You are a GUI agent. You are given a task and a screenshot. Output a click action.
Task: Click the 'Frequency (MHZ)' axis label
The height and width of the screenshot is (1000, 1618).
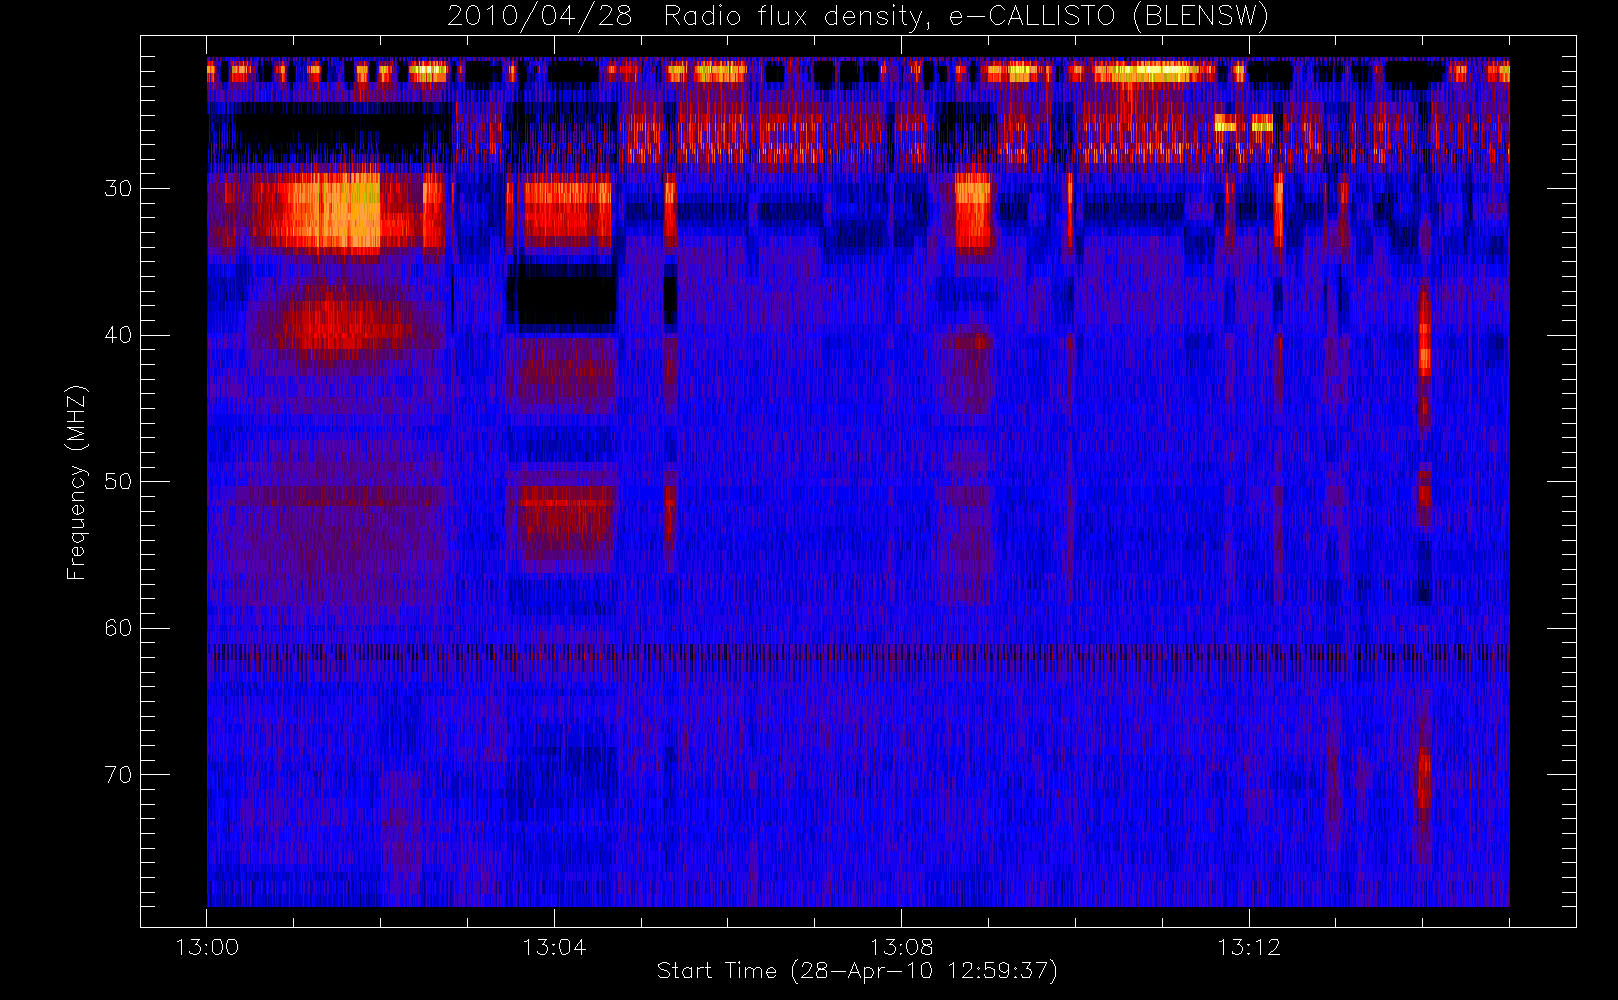click(x=77, y=482)
